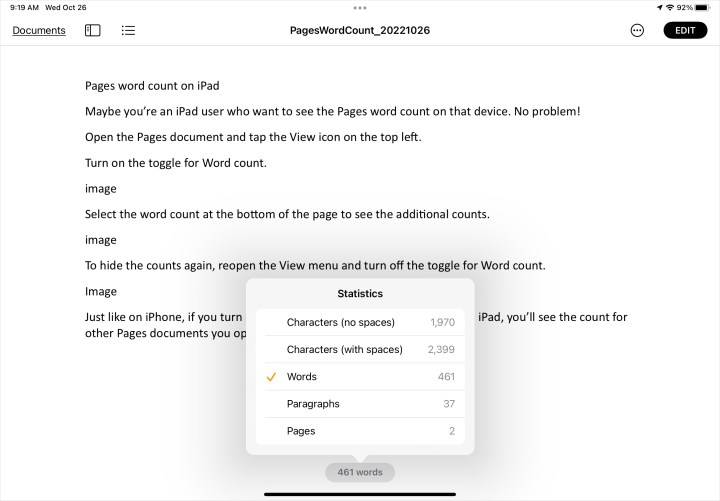Image resolution: width=720 pixels, height=501 pixels.
Task: Tap the three-dot multitasking control at top
Action: (x=360, y=8)
